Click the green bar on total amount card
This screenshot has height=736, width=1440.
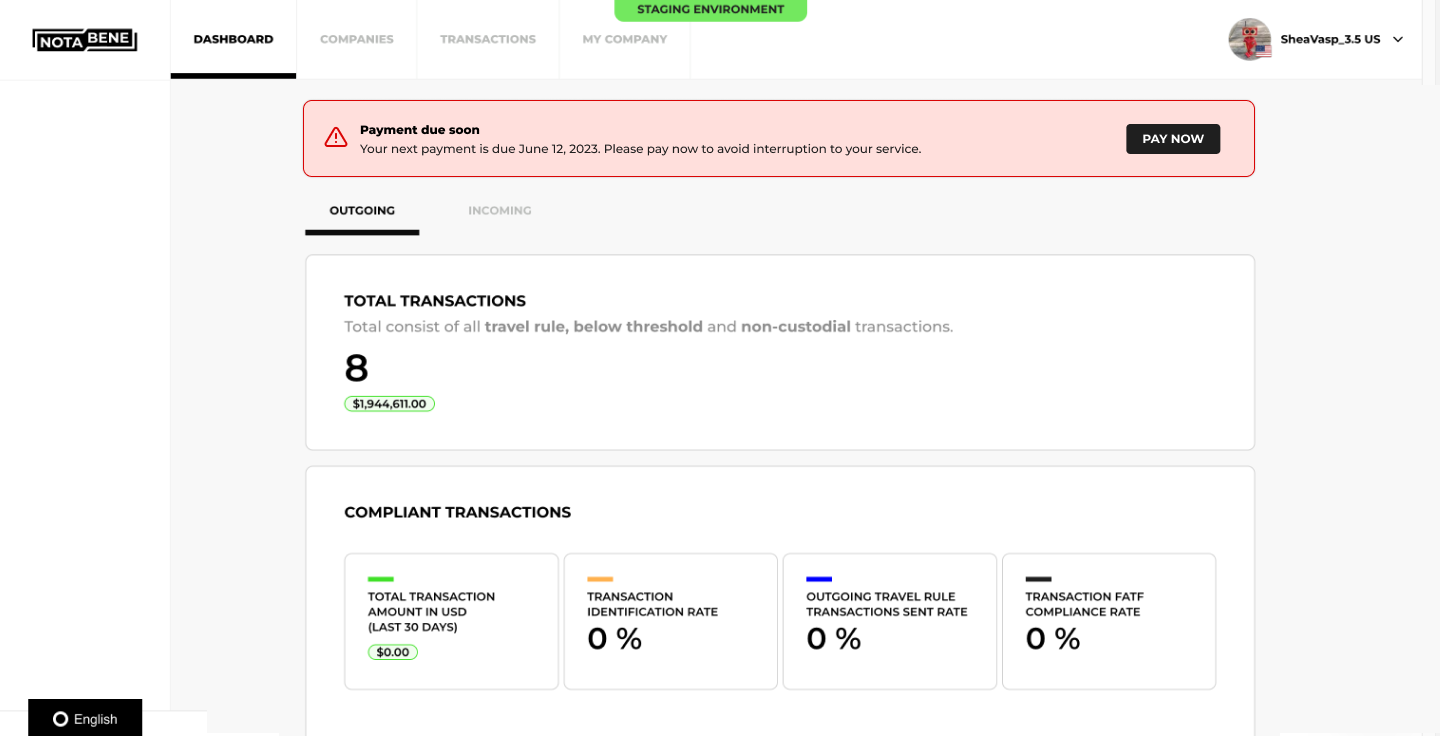click(380, 579)
